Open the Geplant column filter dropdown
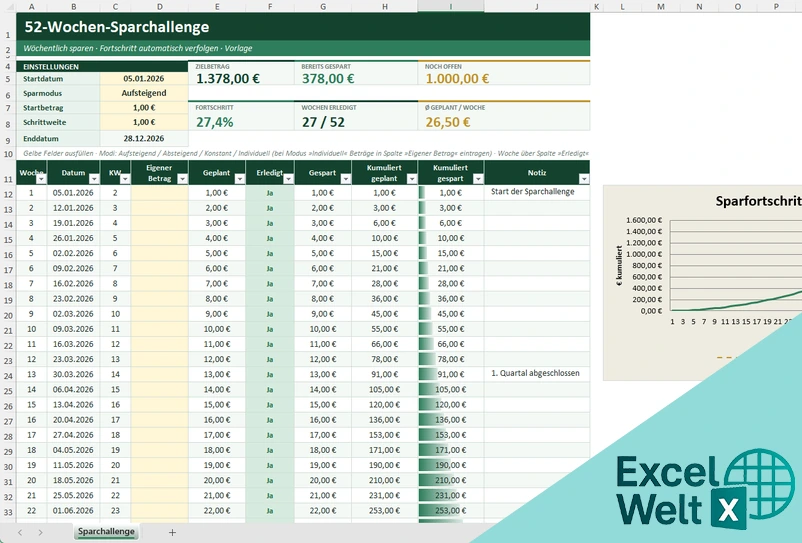This screenshot has width=802, height=543. (x=239, y=179)
